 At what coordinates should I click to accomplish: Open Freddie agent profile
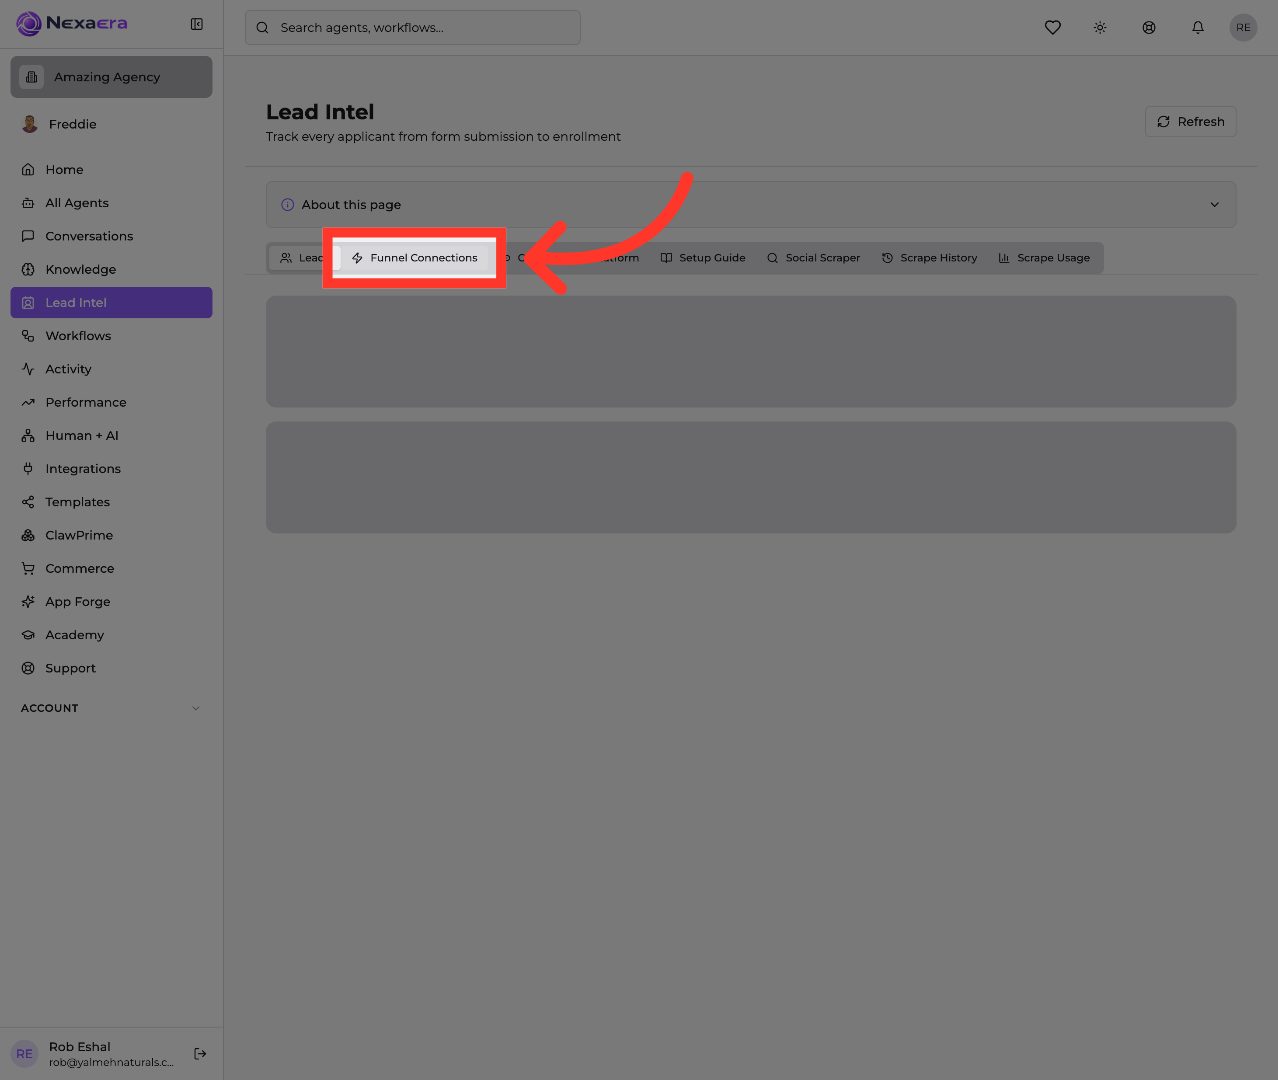point(111,124)
